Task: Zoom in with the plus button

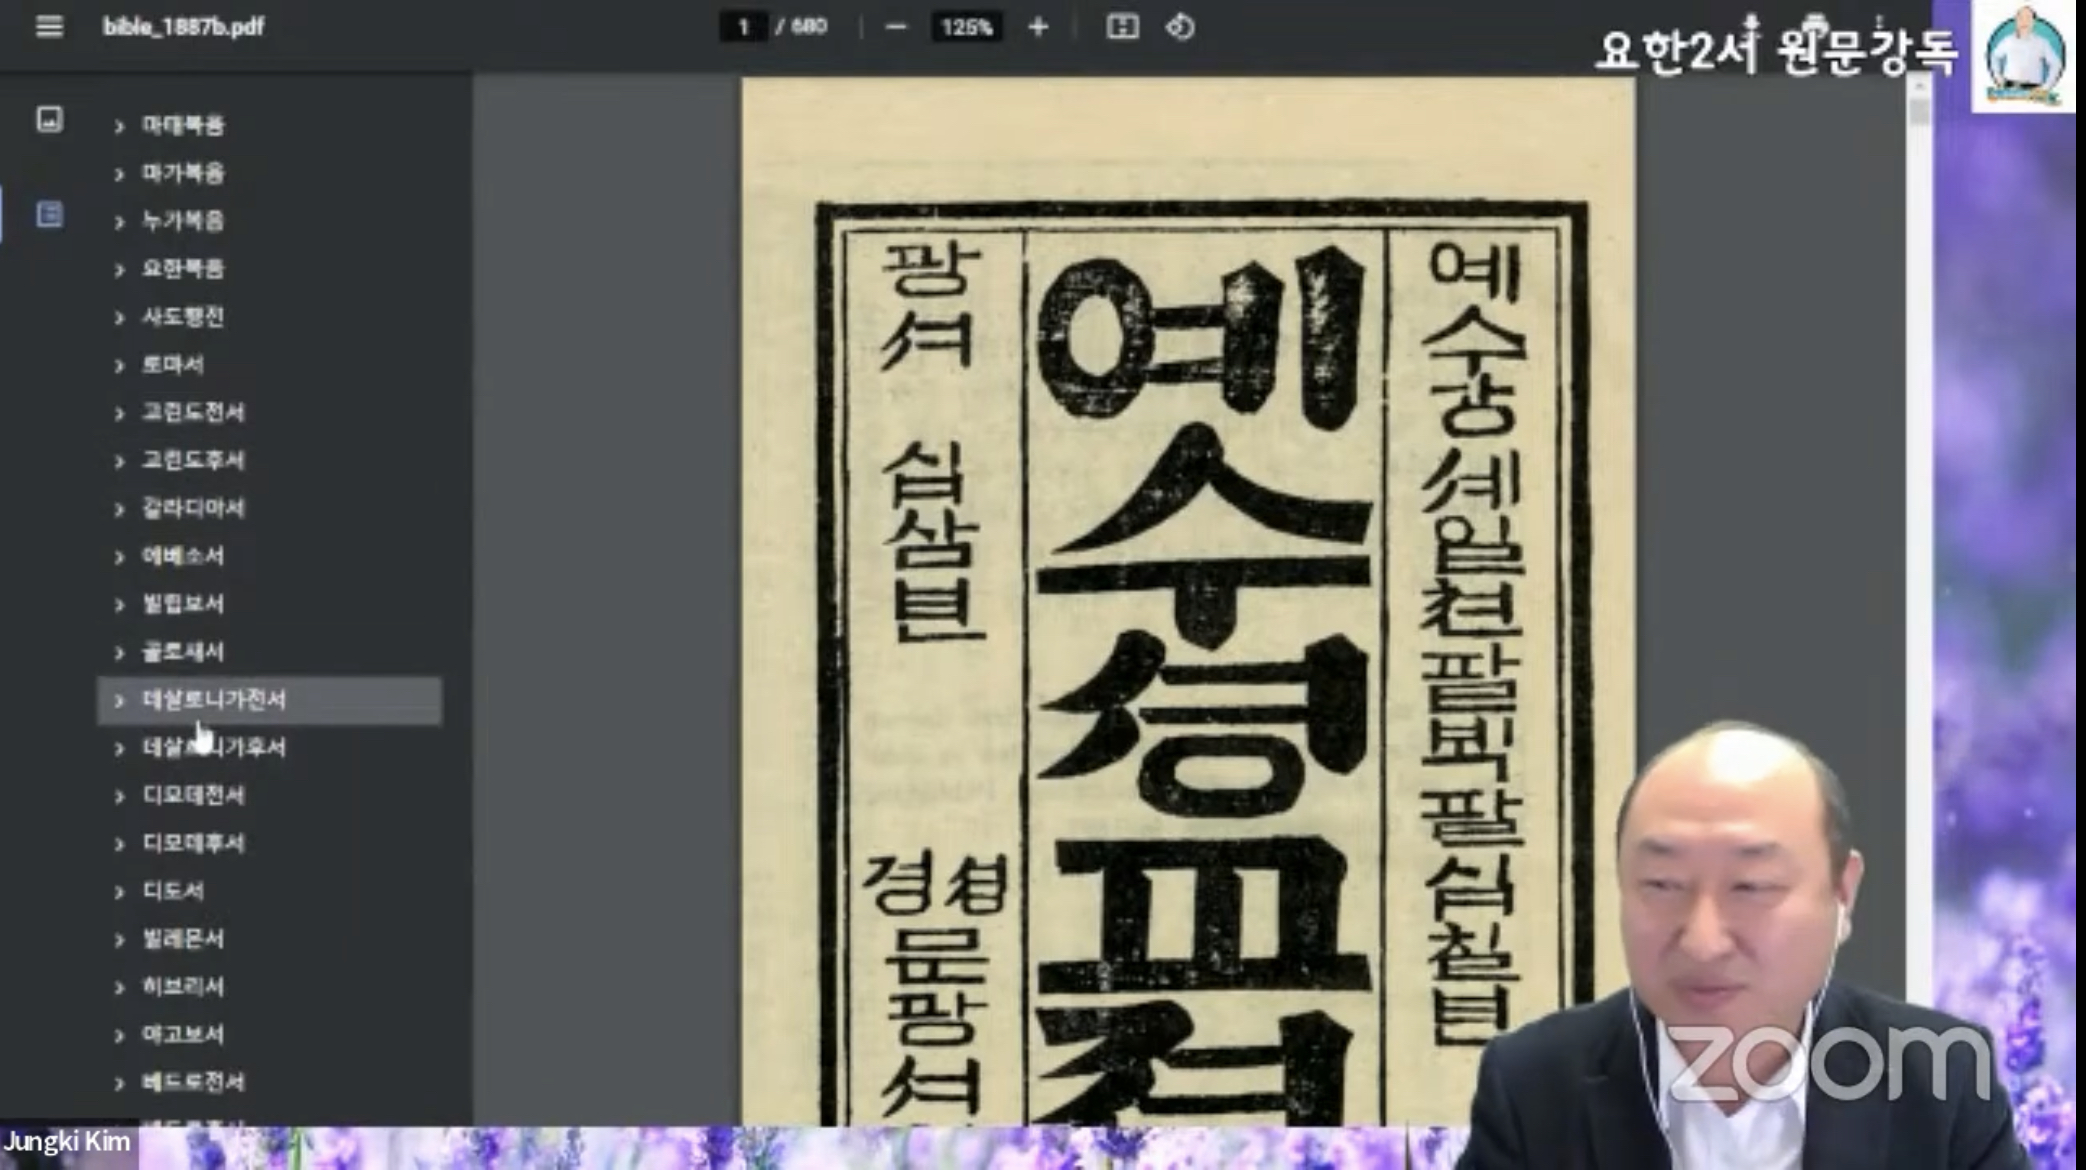Action: pos(1038,27)
